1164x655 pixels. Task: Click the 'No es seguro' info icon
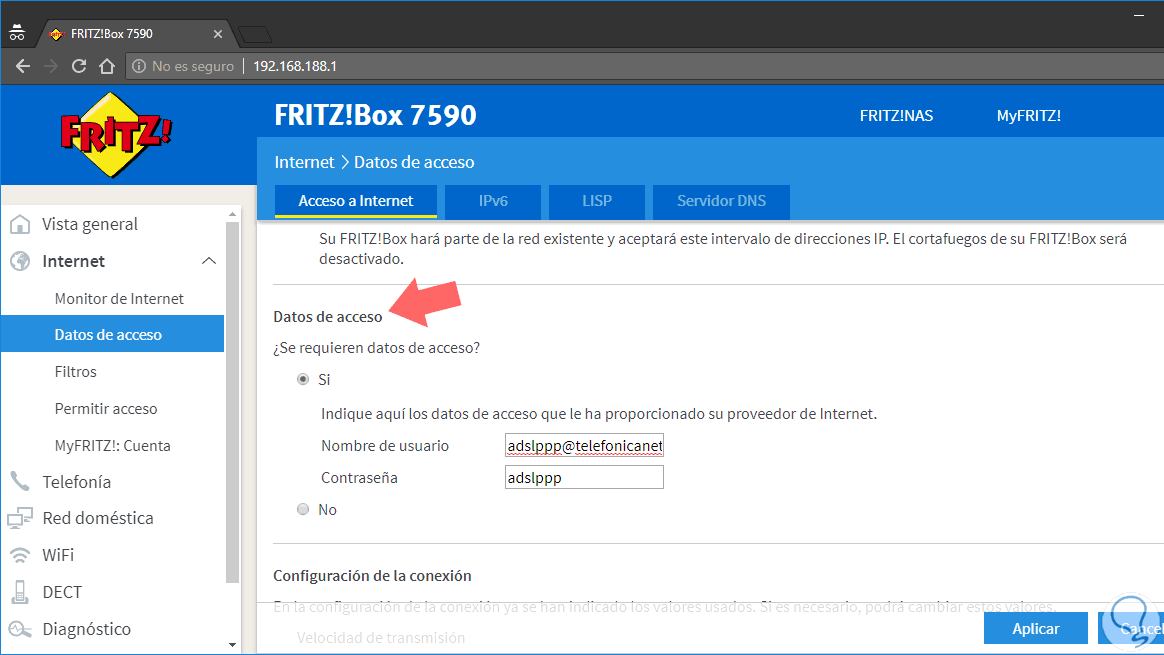[x=139, y=66]
